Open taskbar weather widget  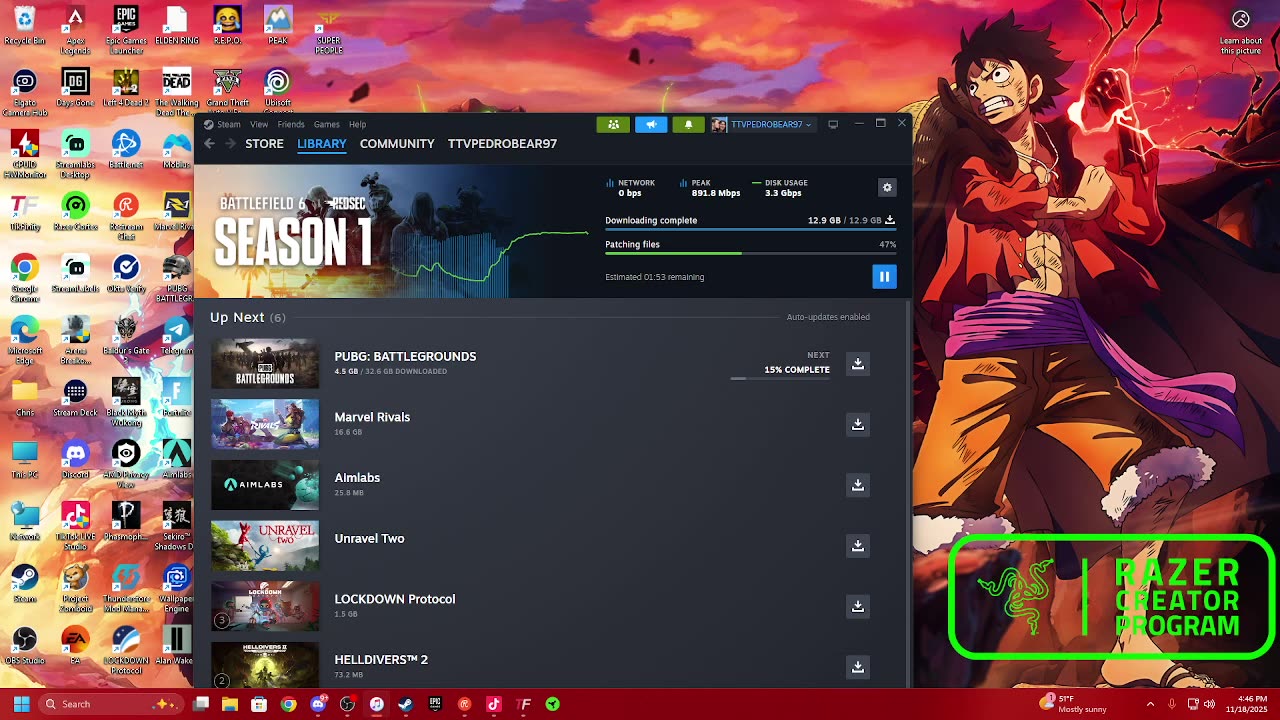coord(1073,704)
